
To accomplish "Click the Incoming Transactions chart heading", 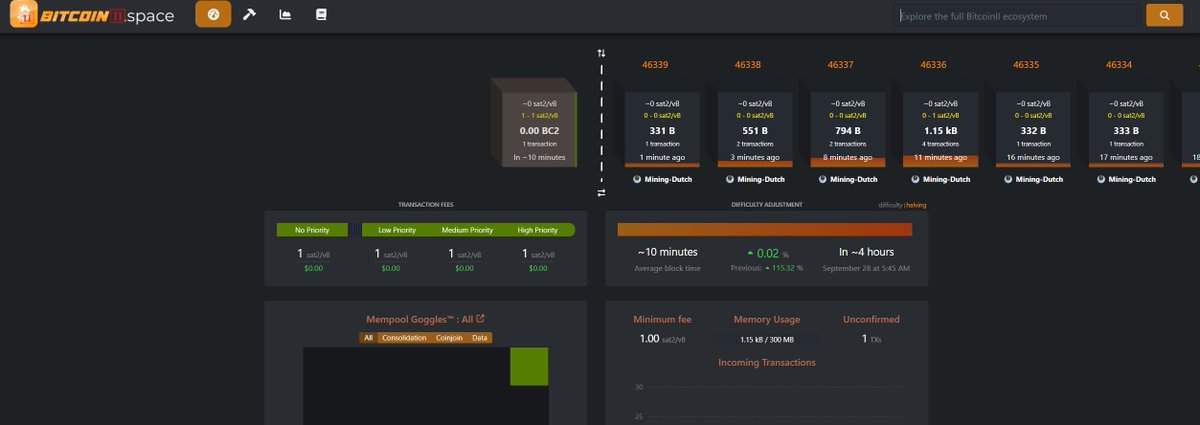I will (x=767, y=362).
